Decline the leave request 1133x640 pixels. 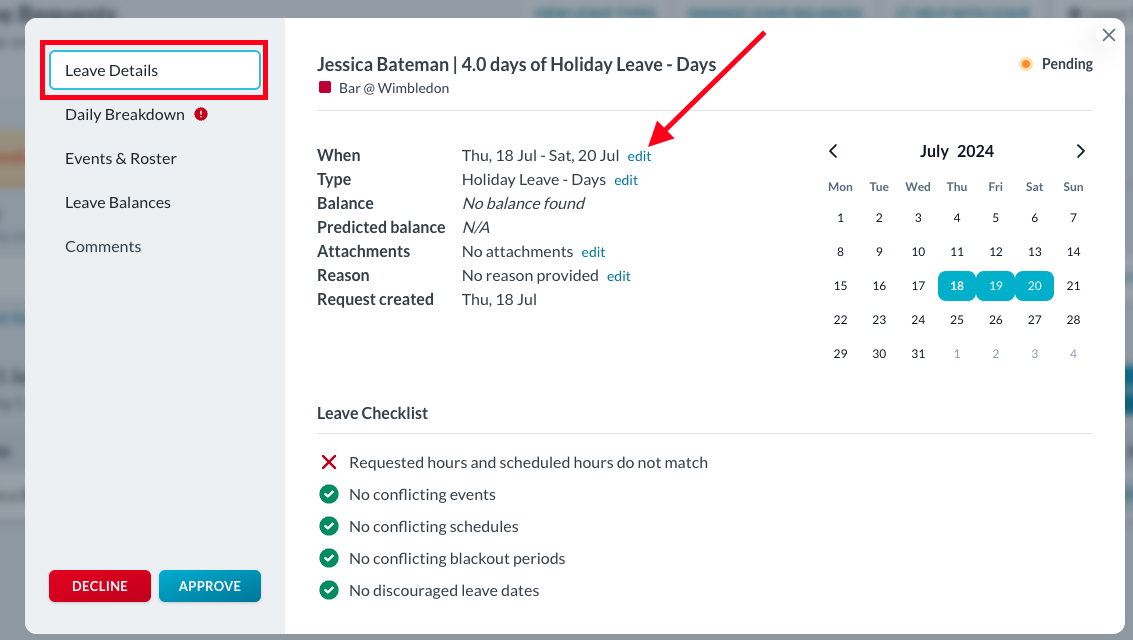point(100,586)
